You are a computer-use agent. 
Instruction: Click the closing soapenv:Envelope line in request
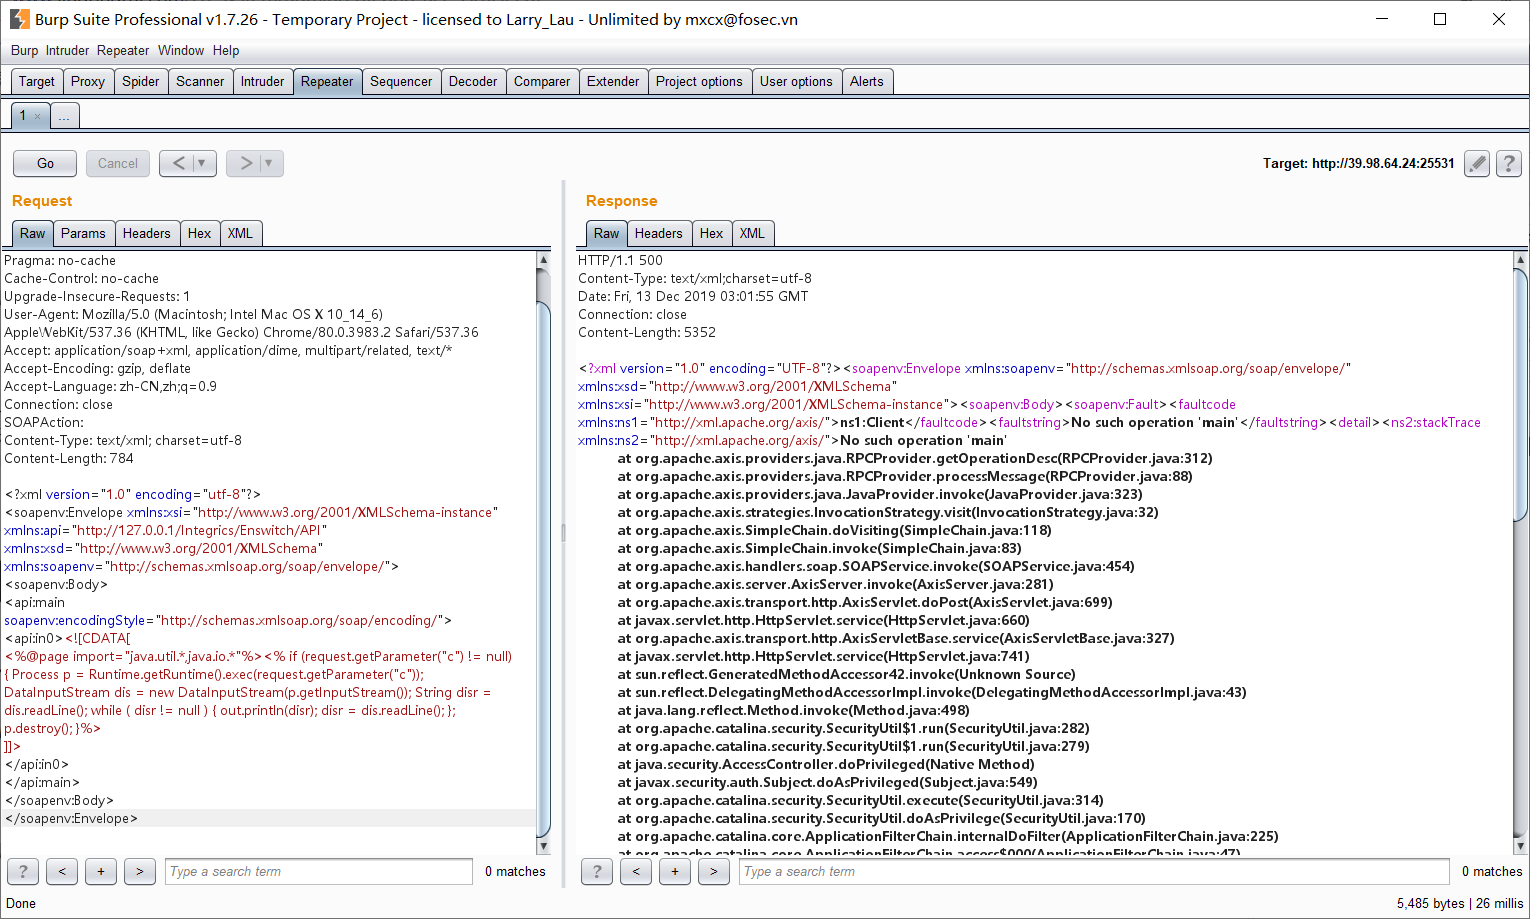pos(72,819)
